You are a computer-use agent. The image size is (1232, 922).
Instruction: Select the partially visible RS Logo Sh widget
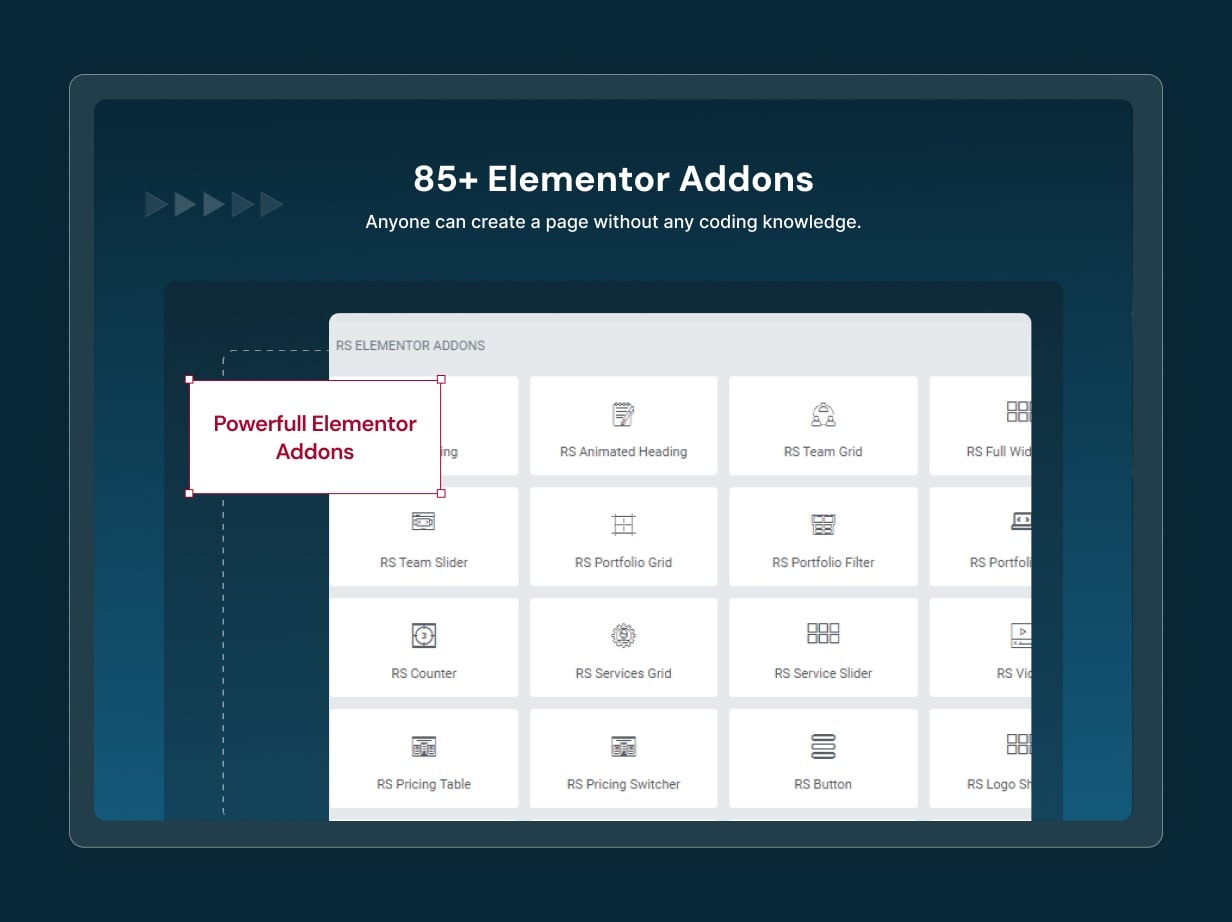(981, 758)
